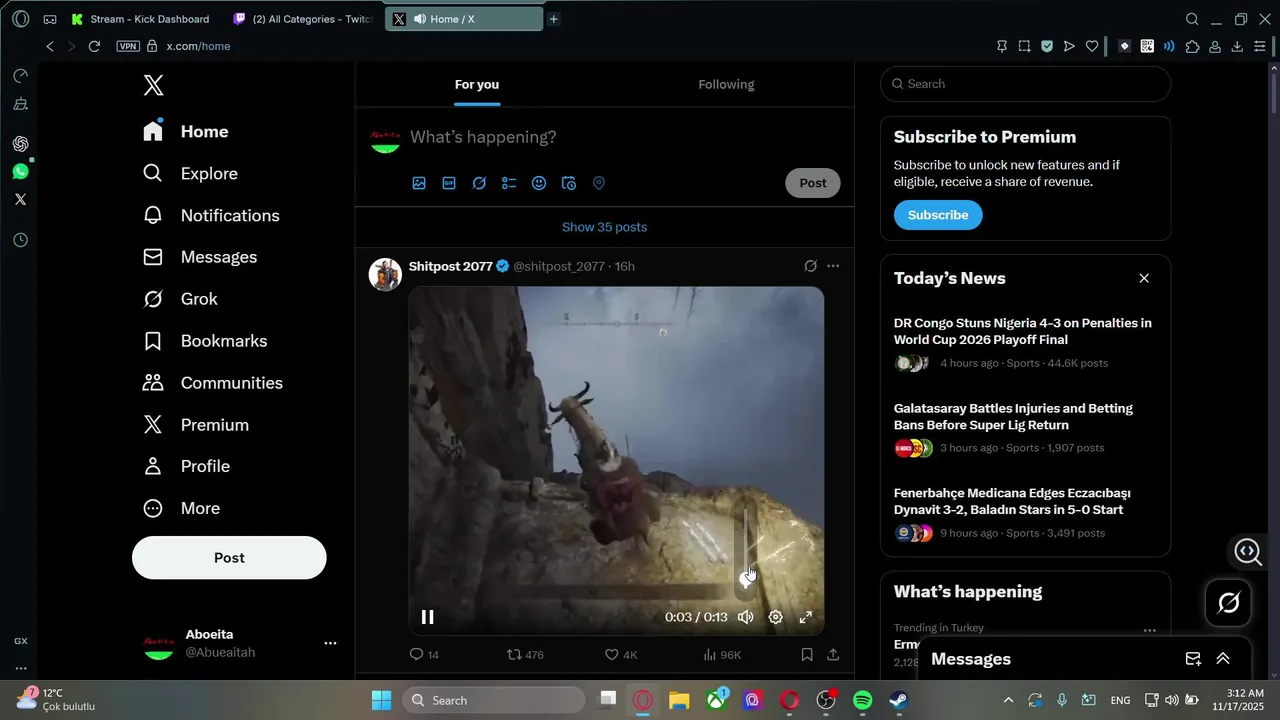Enter fullscreen on the video
The height and width of the screenshot is (720, 1280).
pyautogui.click(x=806, y=617)
